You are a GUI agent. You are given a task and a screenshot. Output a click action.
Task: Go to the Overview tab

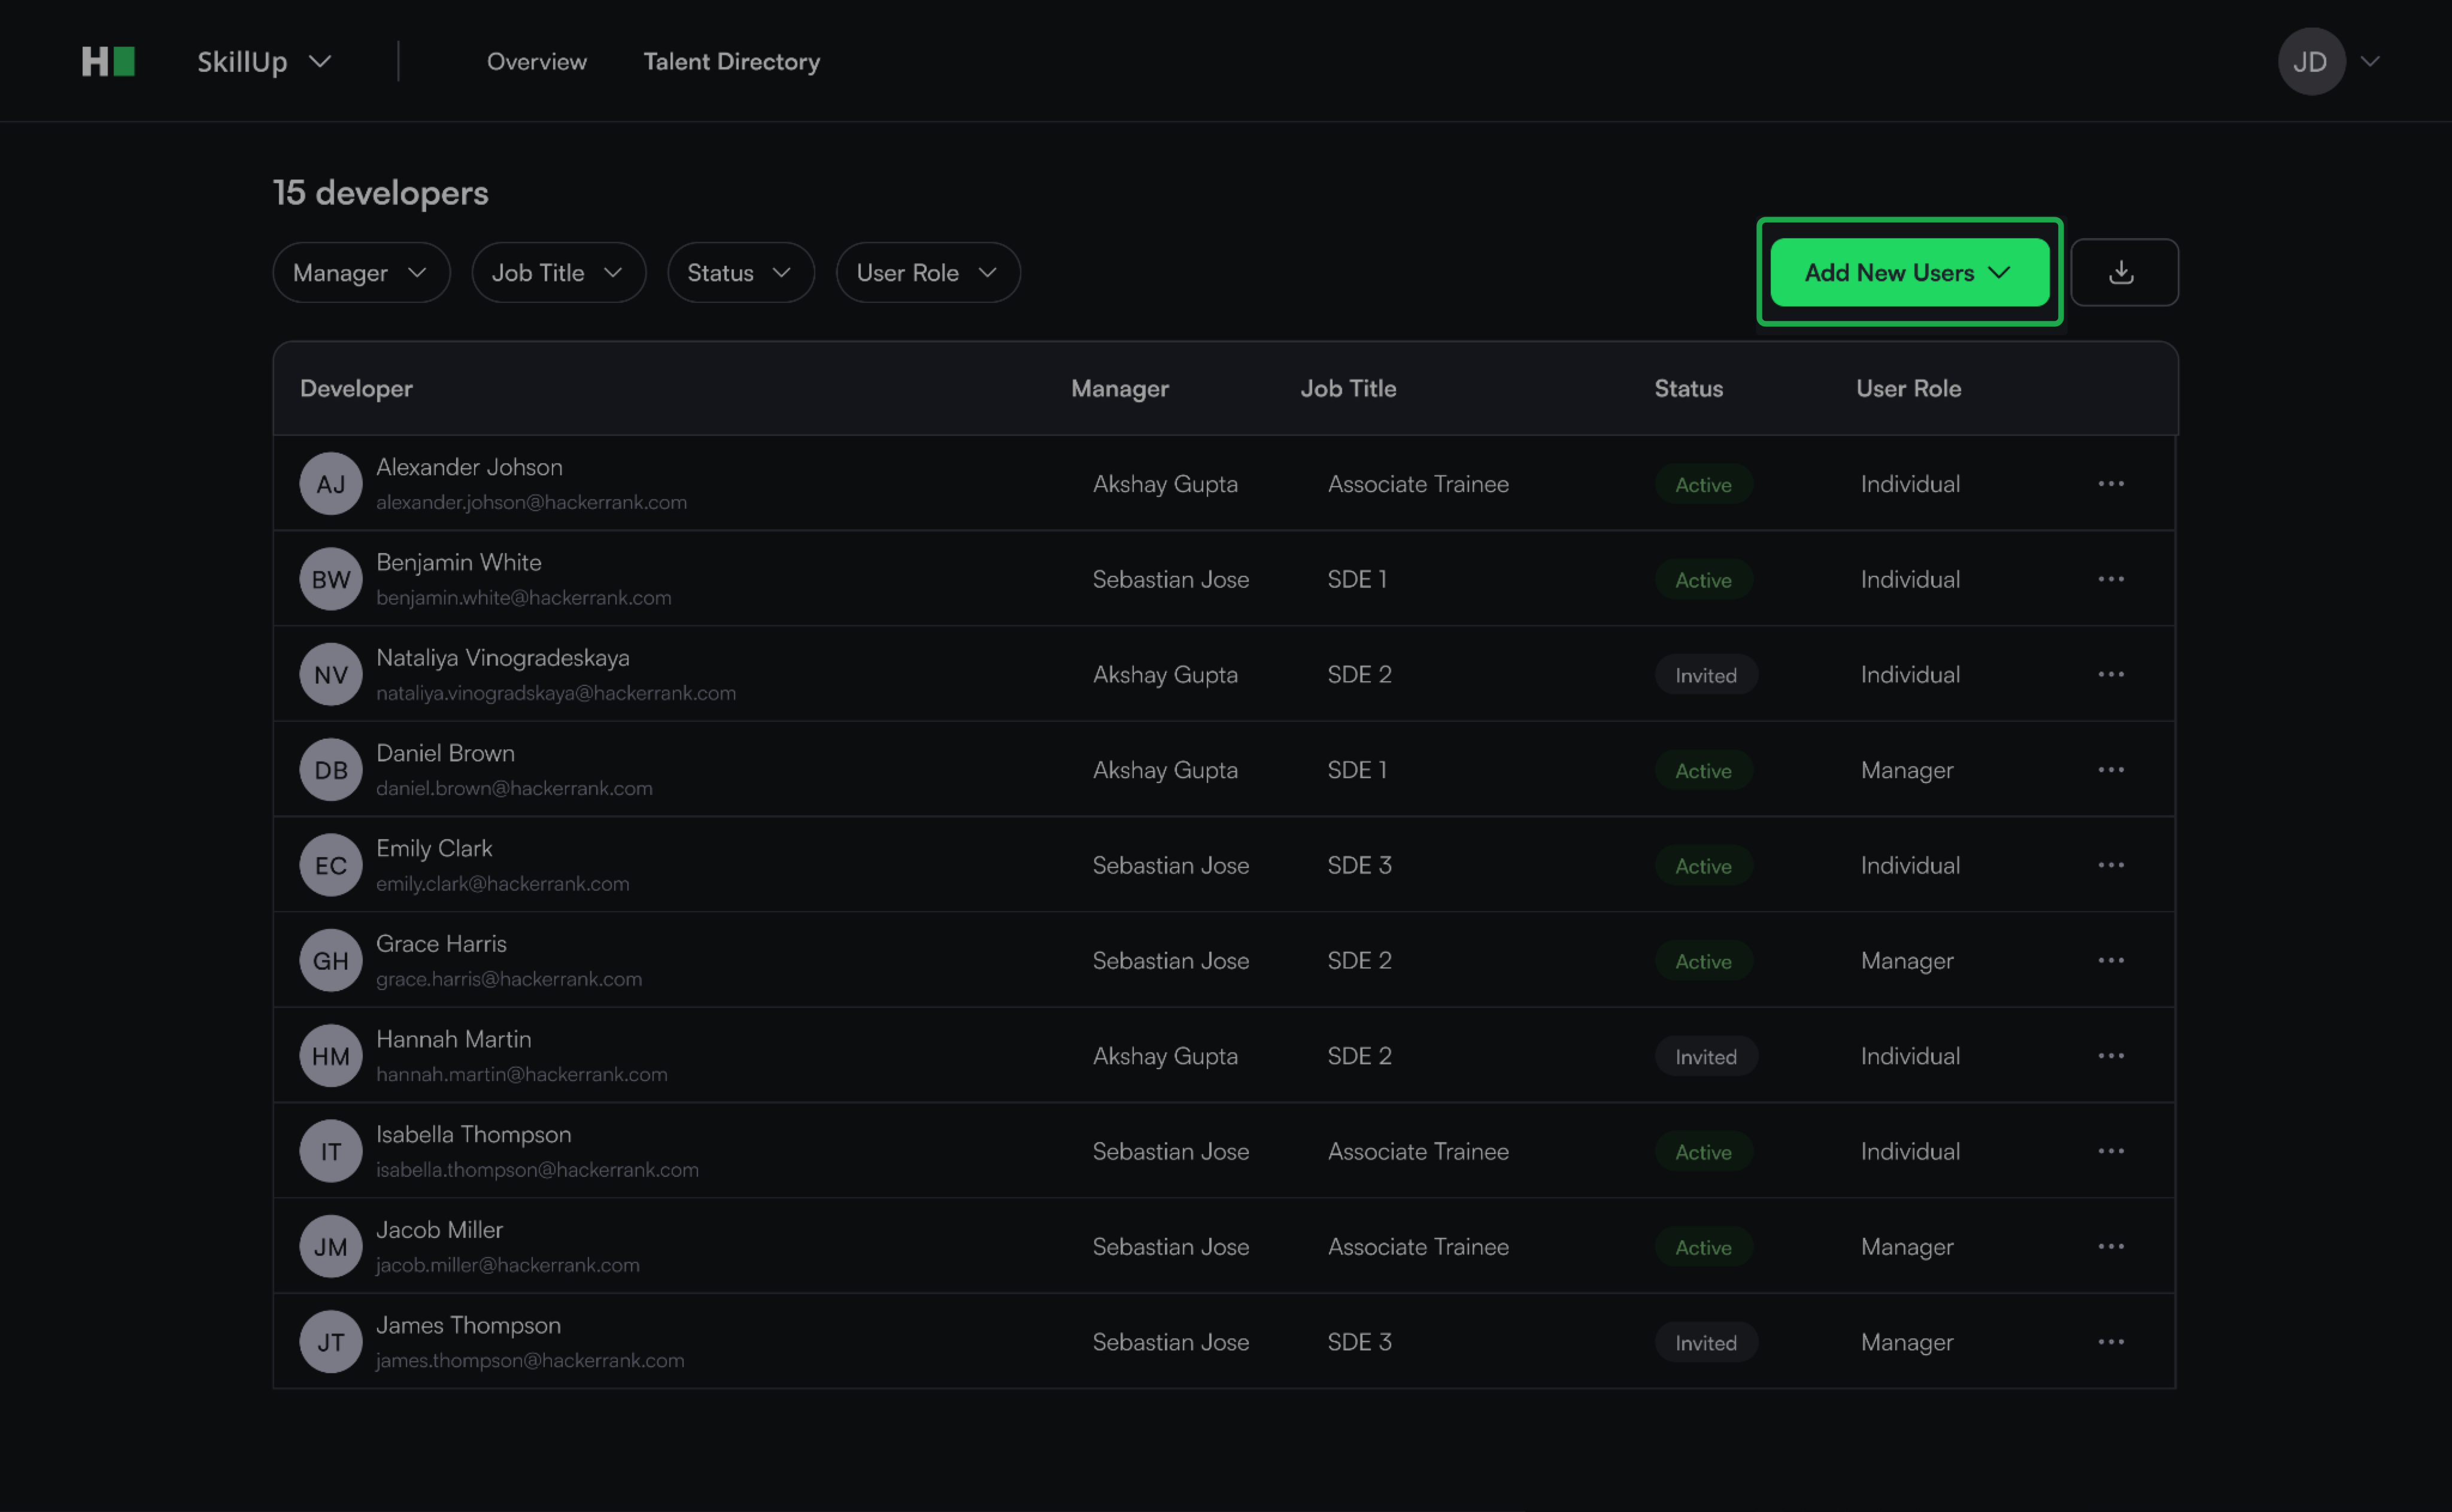(x=536, y=62)
